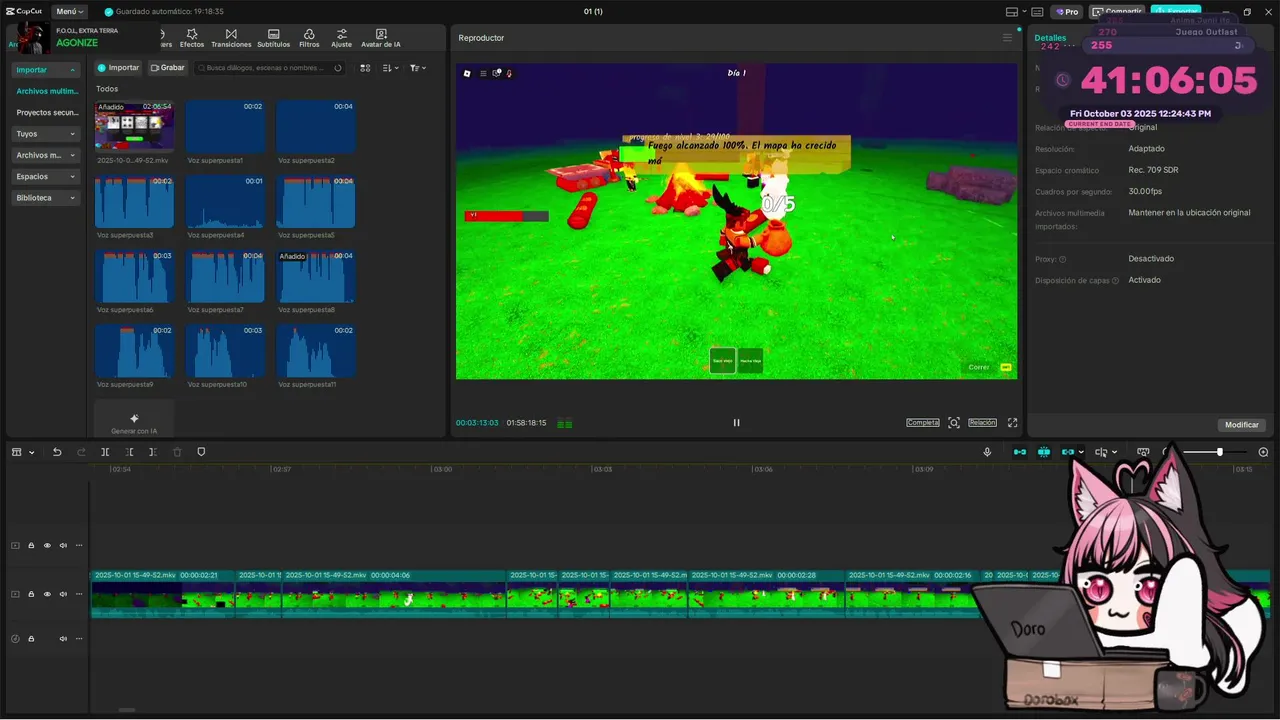Lock the audio track

tap(31, 639)
